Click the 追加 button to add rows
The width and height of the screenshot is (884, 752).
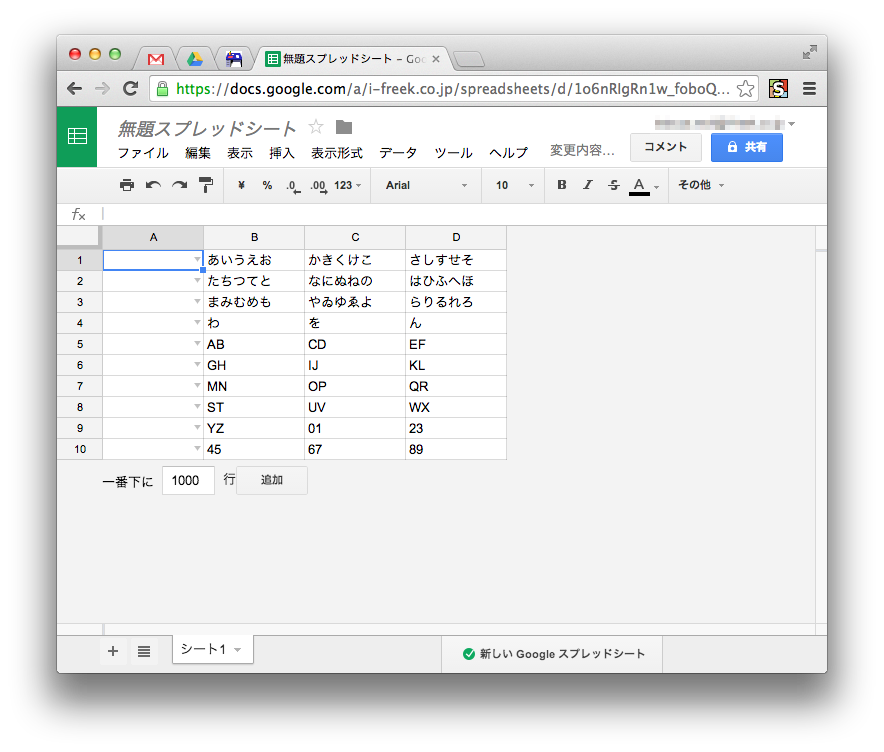pos(271,480)
